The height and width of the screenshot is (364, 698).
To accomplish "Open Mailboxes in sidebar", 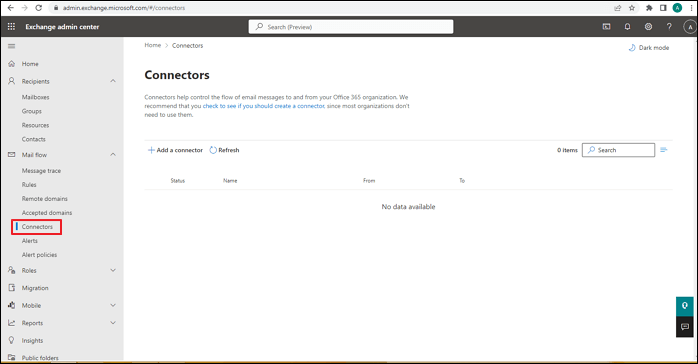I will (36, 97).
